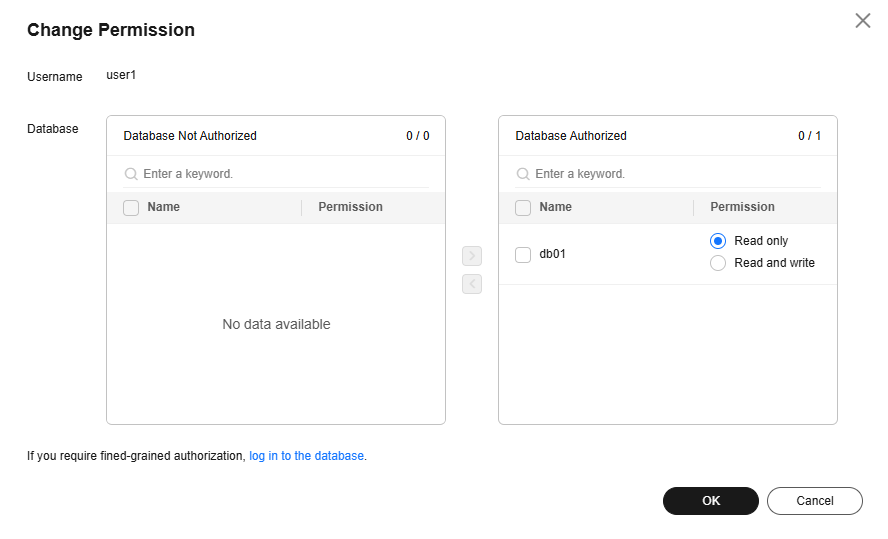888x539 pixels.
Task: Click Name column header in Database Authorized
Action: [x=555, y=207]
